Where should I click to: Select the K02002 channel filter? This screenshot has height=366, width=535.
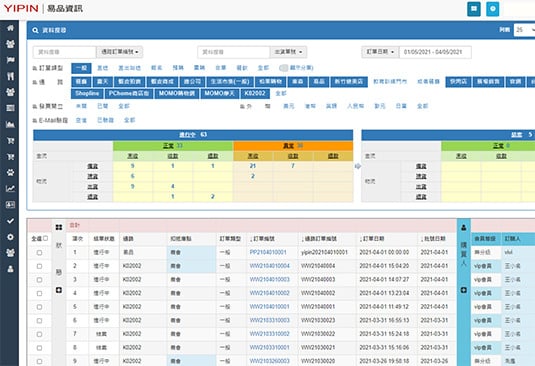255,93
